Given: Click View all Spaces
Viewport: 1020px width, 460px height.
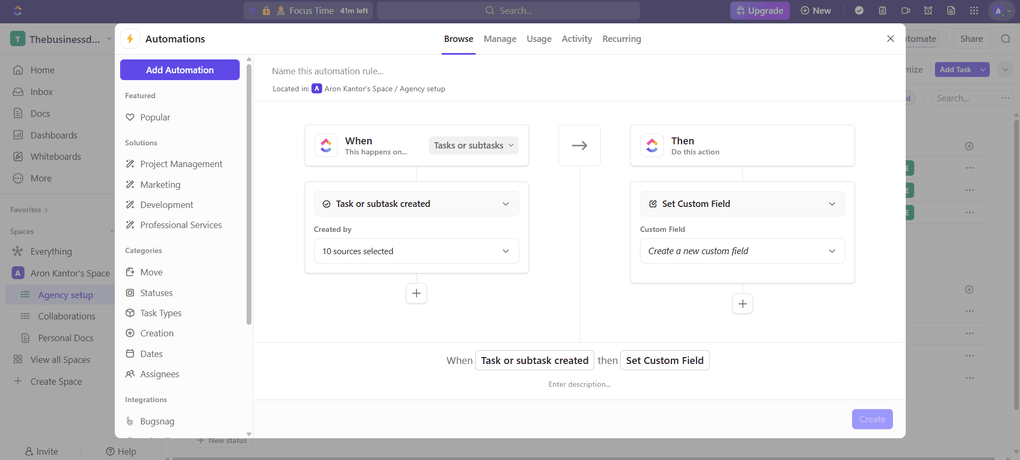Looking at the screenshot, I should [60, 360].
